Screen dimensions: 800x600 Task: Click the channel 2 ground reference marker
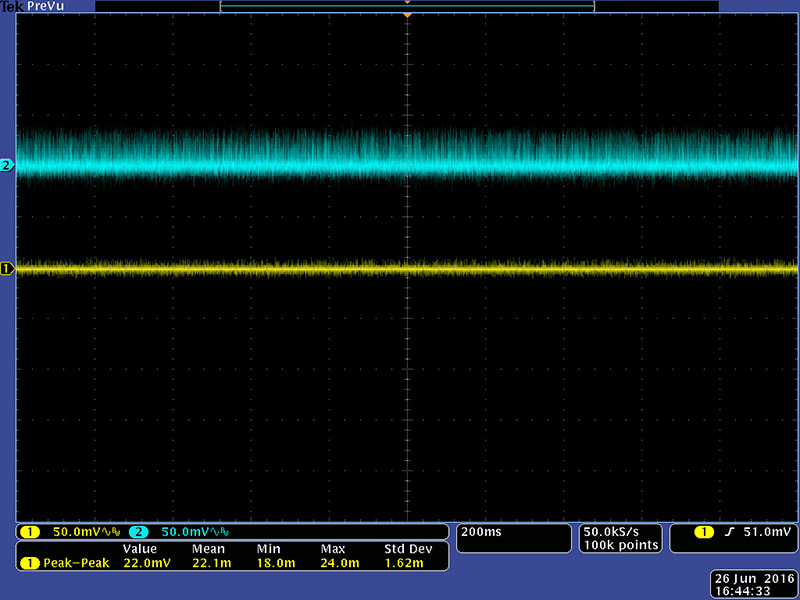point(7,165)
